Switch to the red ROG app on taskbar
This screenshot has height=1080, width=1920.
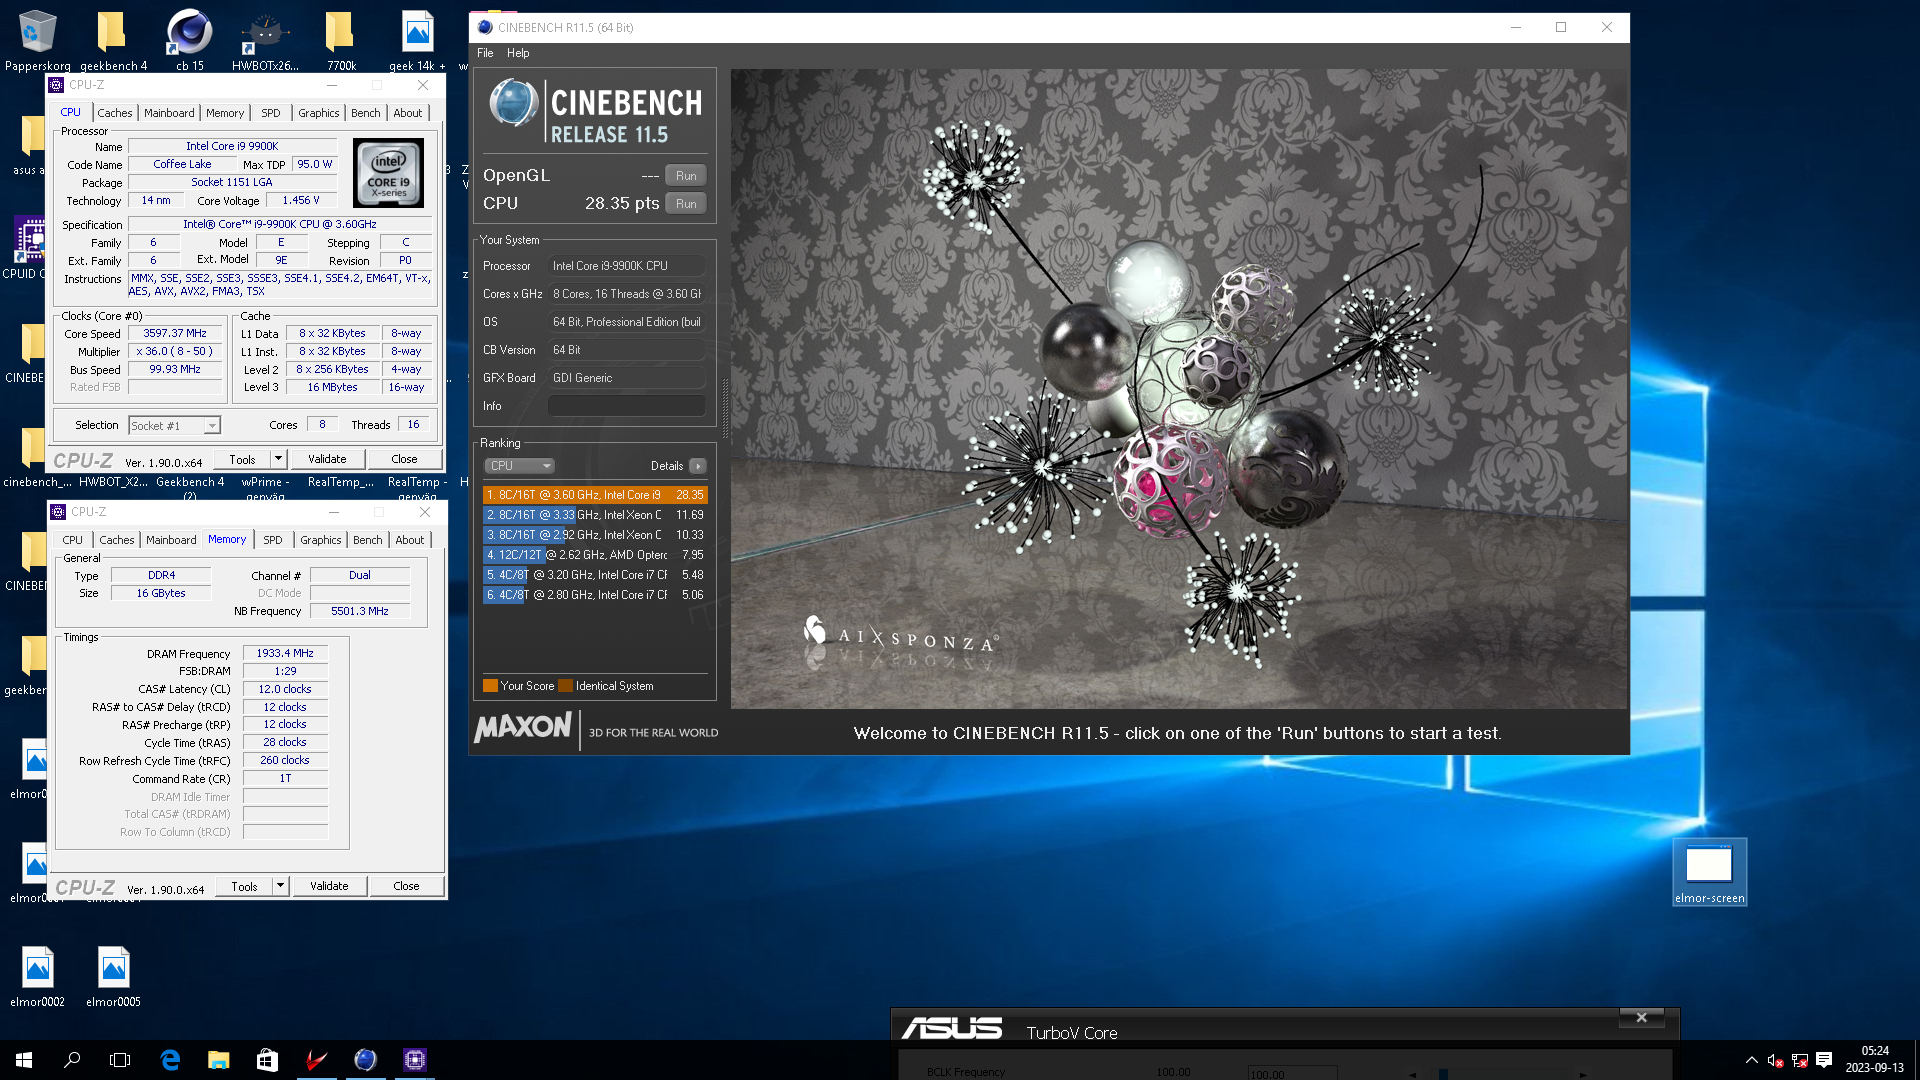[316, 1060]
